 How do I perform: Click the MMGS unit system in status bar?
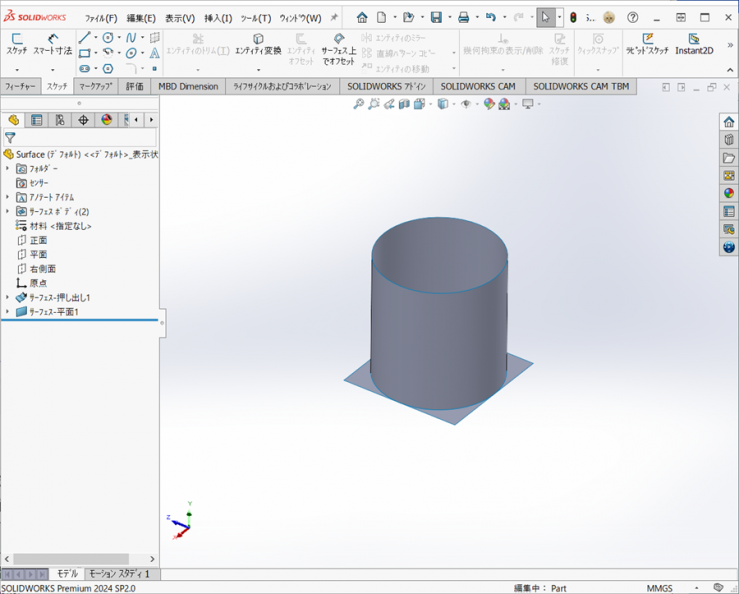pos(660,588)
